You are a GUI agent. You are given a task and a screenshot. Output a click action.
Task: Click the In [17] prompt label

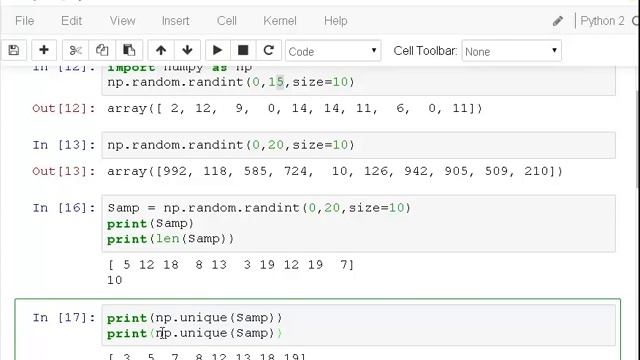(x=64, y=318)
